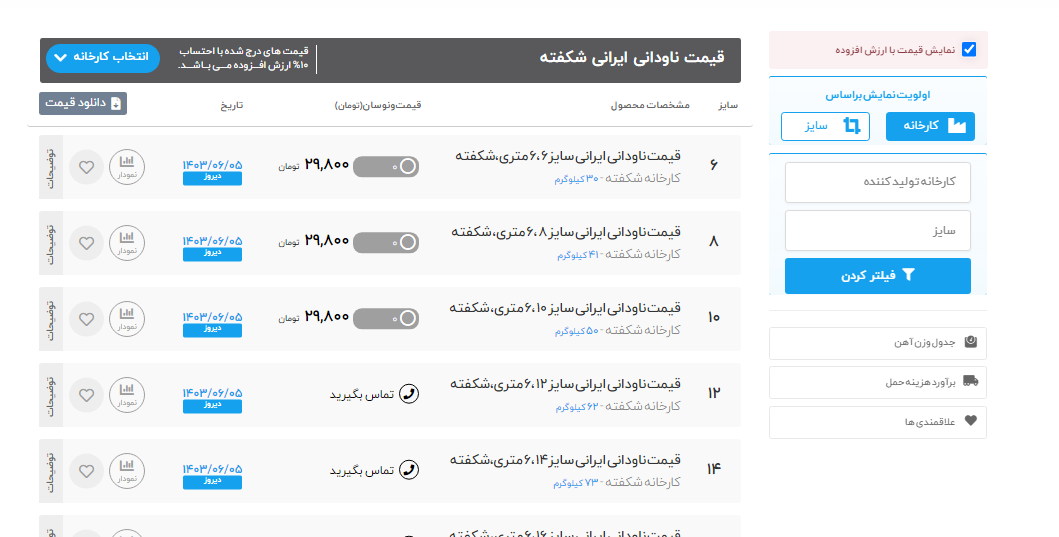The width and height of the screenshot is (1059, 537).
Task: Favorite the size 8 product with heart icon
Action: 86,243
